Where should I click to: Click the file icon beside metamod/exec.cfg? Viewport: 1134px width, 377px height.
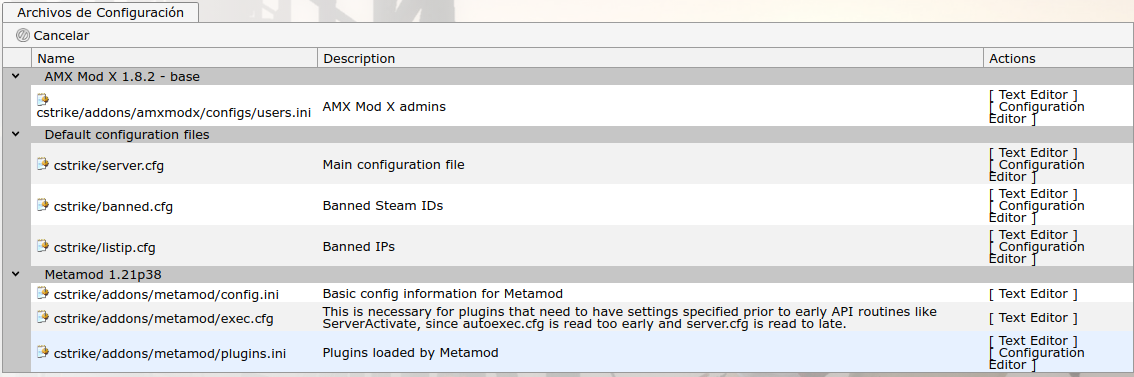(x=43, y=317)
